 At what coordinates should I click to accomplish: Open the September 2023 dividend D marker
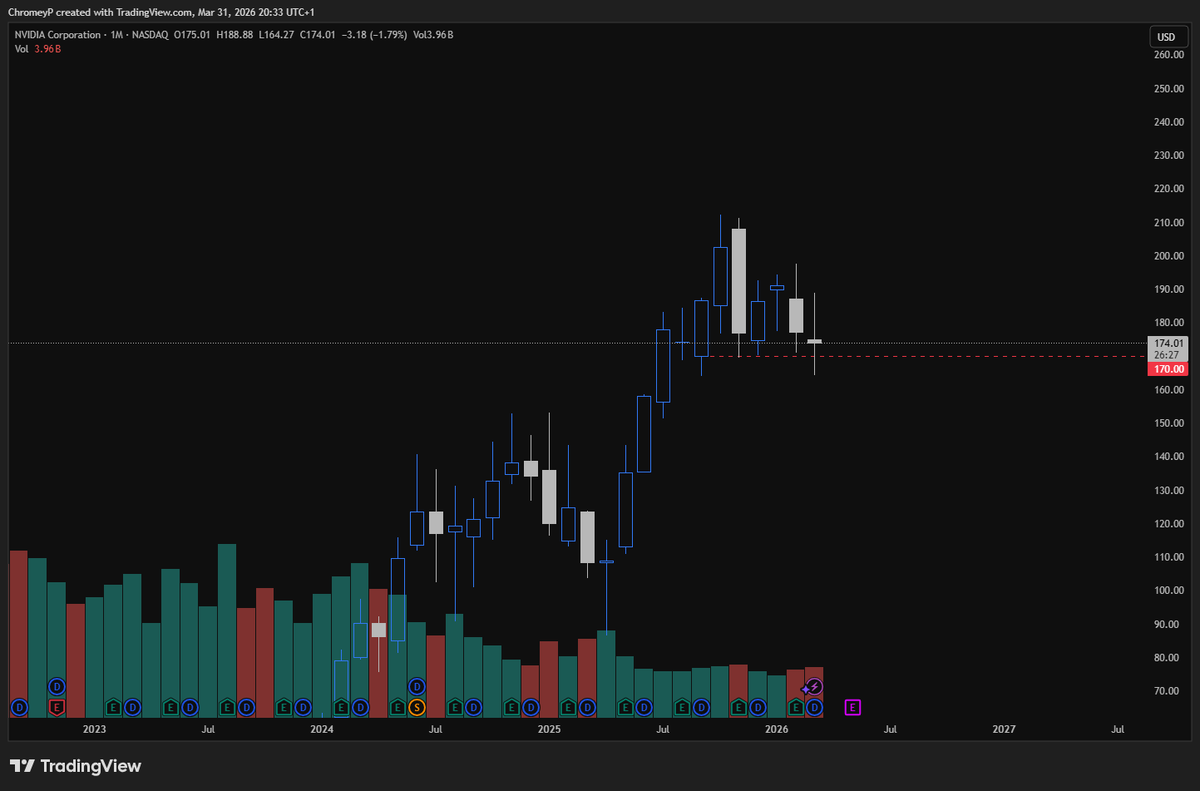(x=246, y=707)
